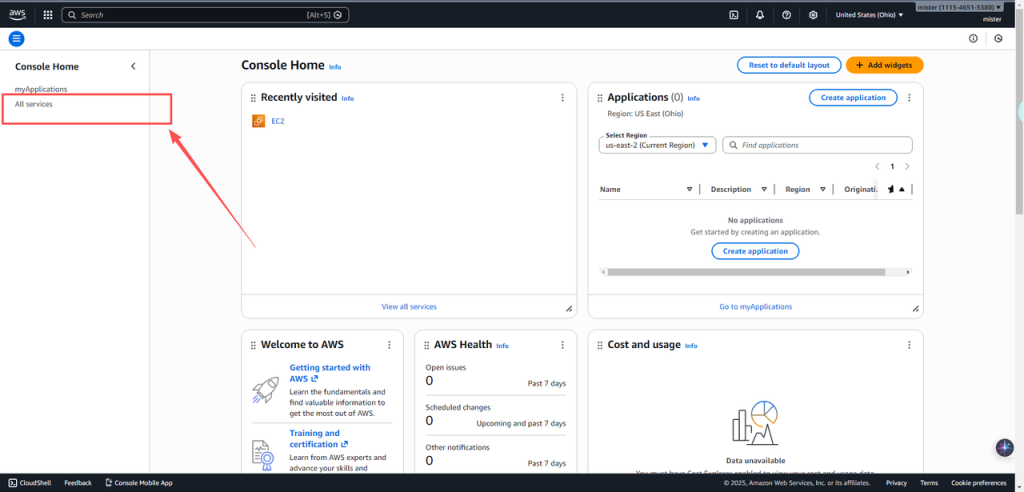Open Cookie preferences footer link
The height and width of the screenshot is (492, 1024).
[978, 483]
